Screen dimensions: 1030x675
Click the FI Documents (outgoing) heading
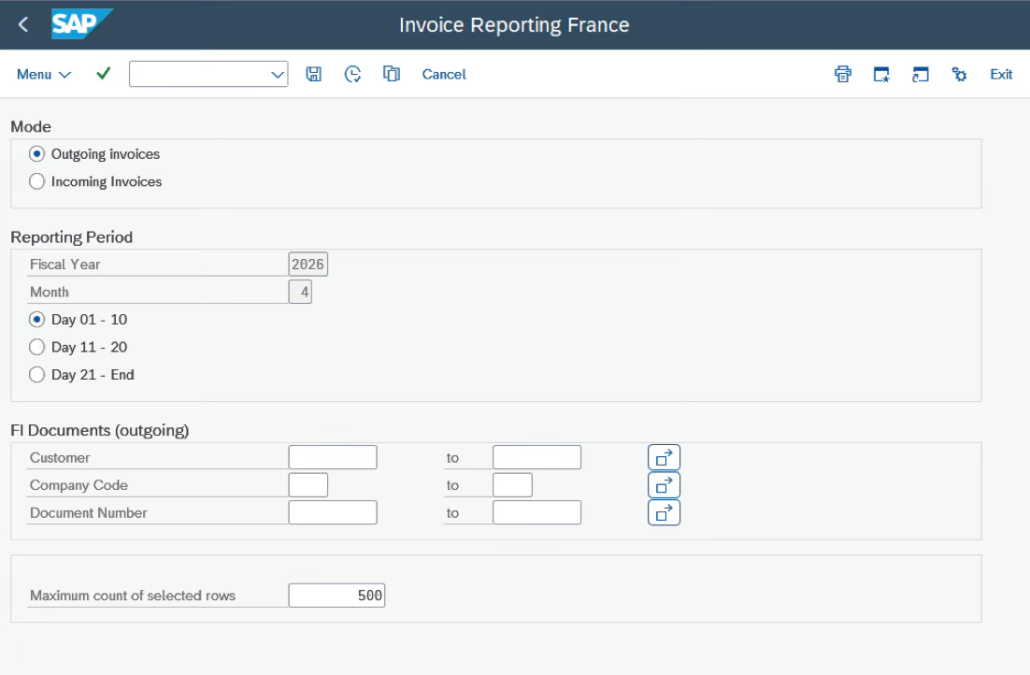click(100, 430)
